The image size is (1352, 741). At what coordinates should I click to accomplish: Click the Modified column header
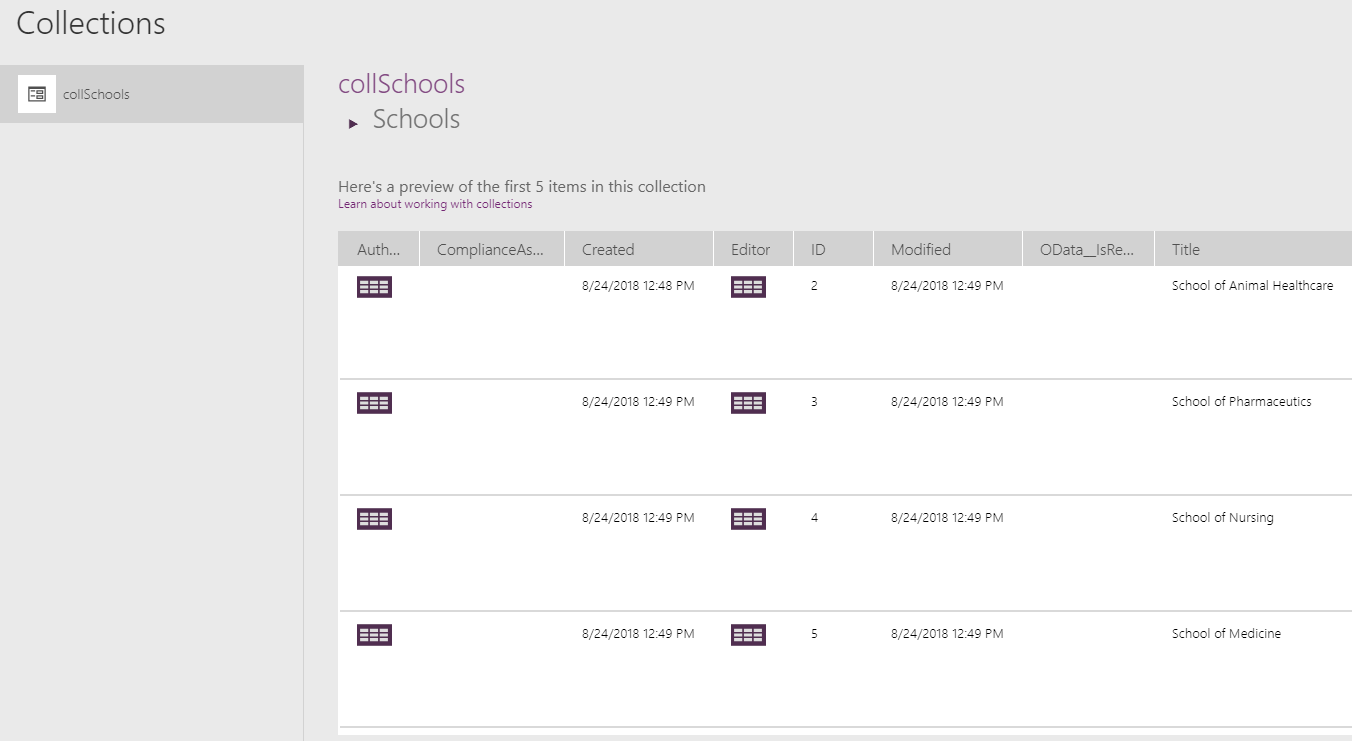tap(920, 250)
